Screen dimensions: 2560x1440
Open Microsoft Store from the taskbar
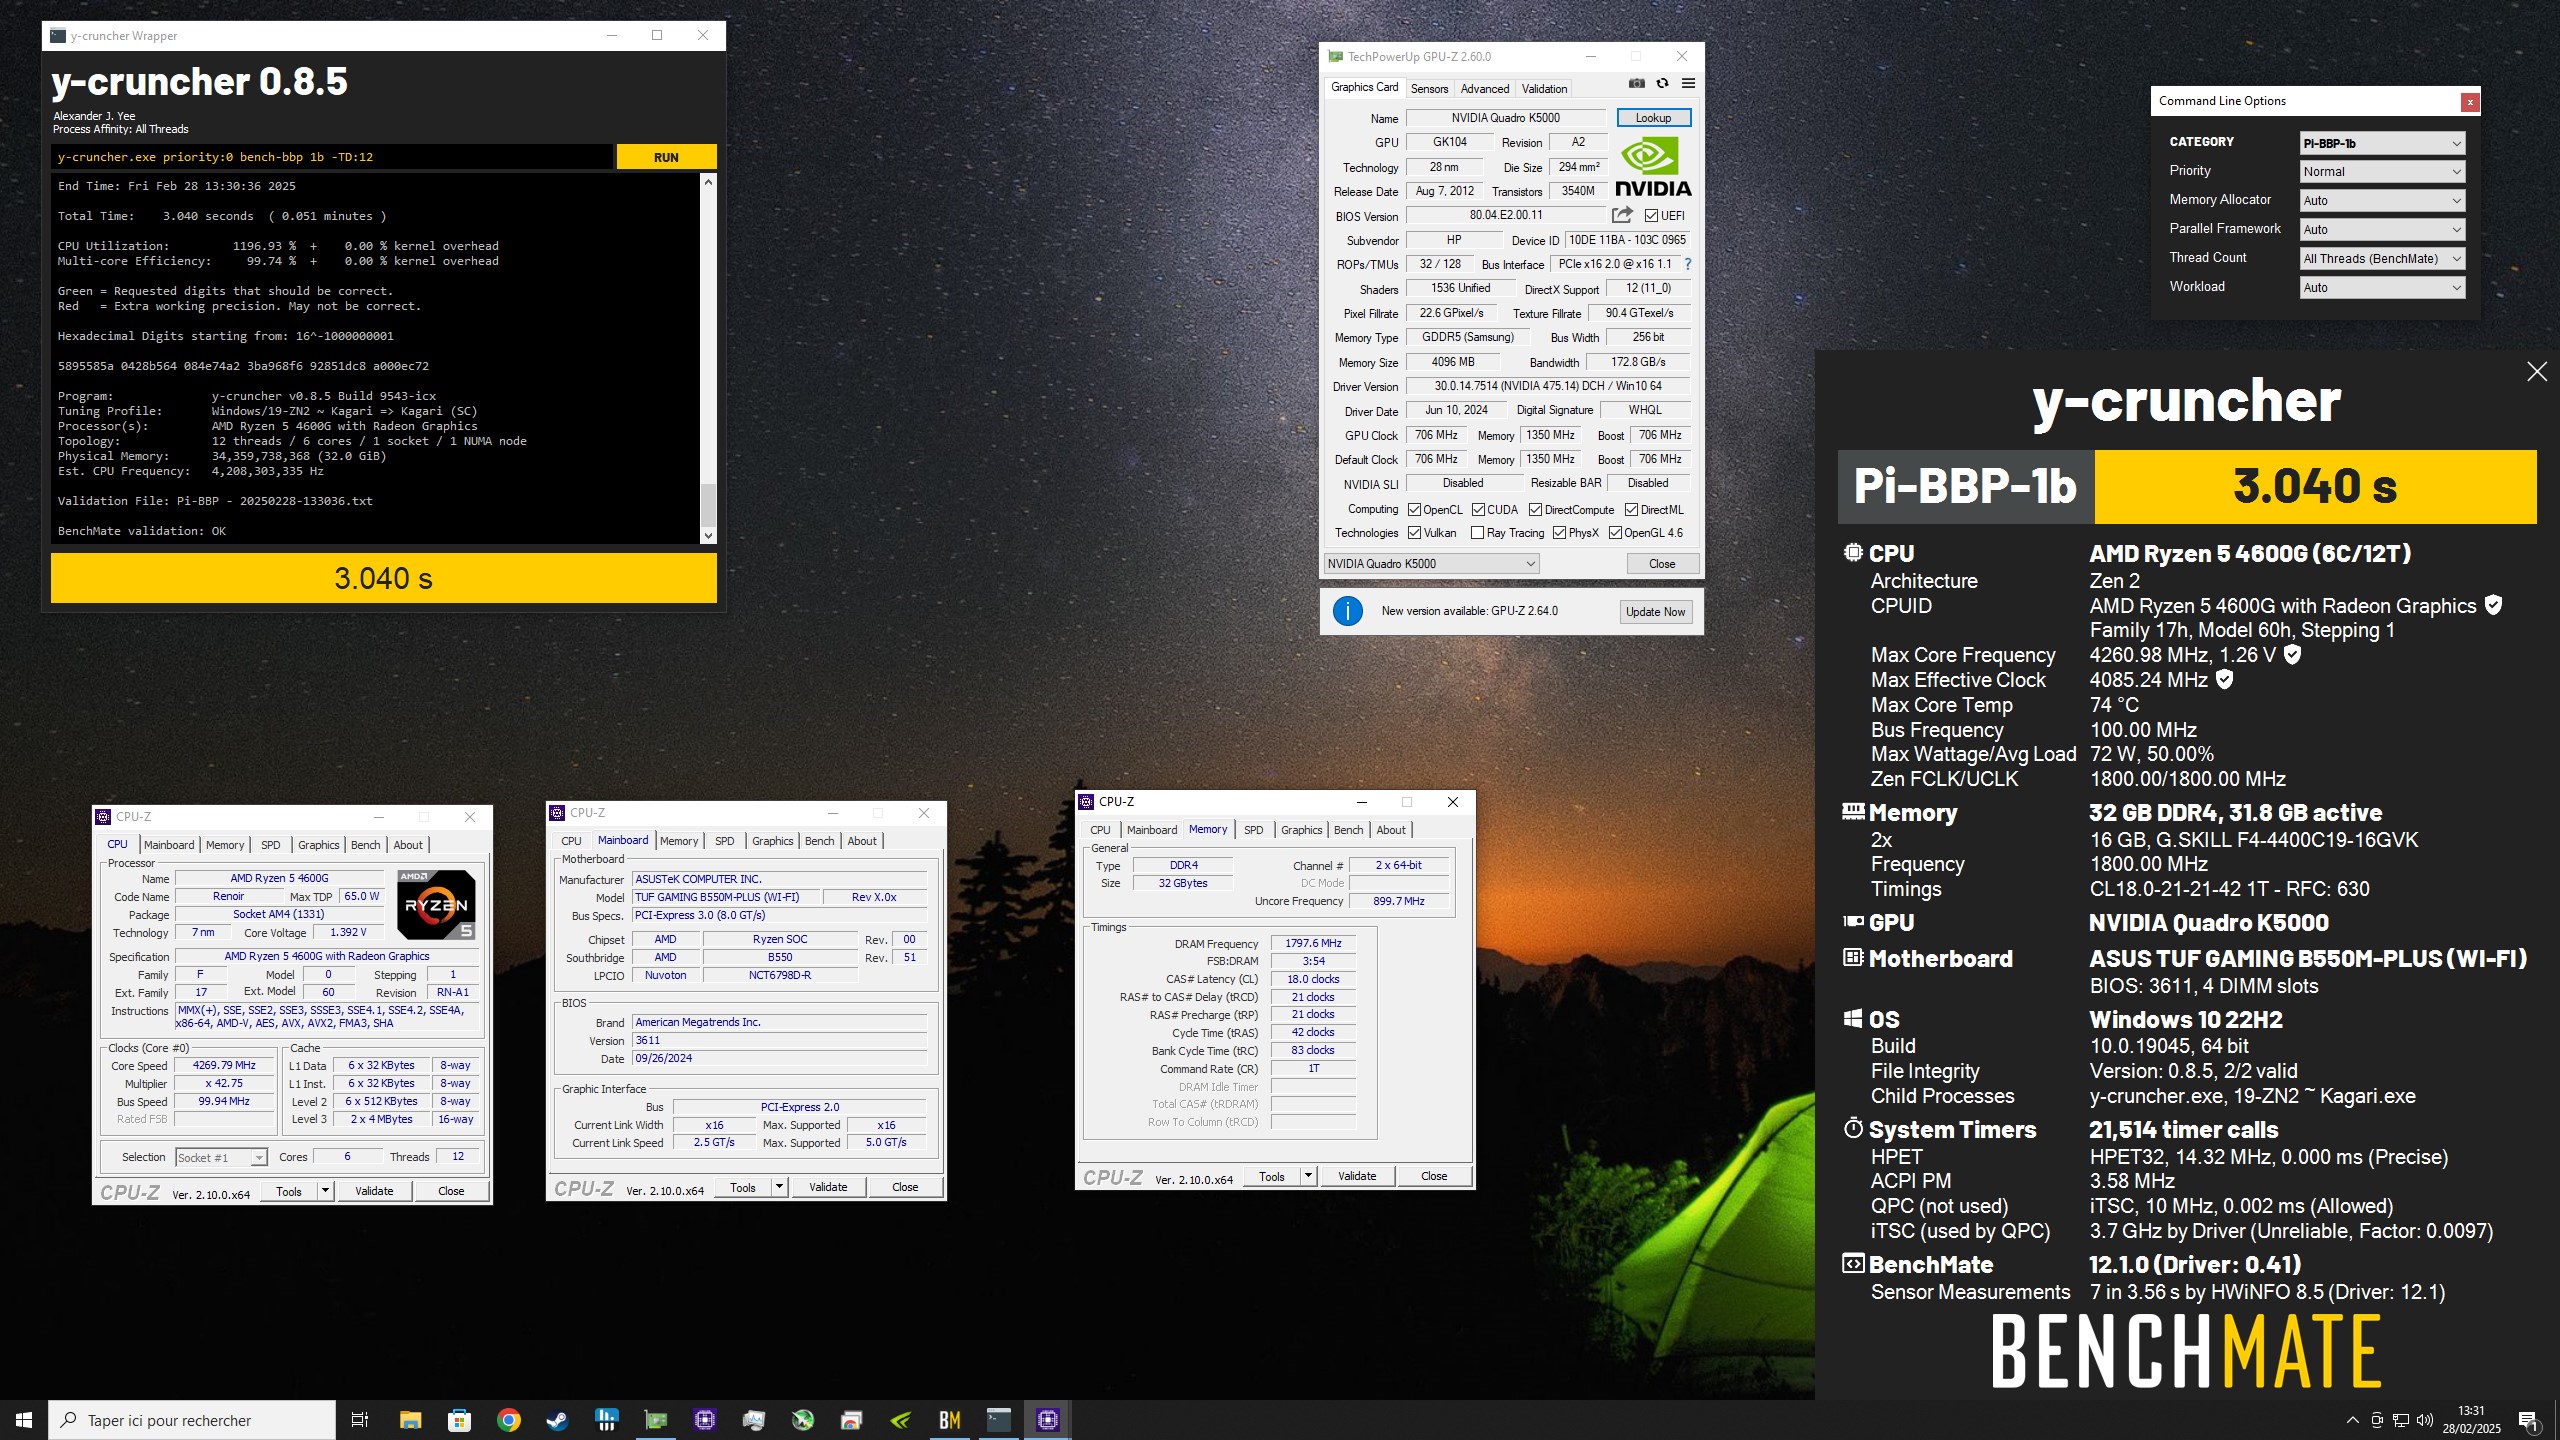coord(459,1420)
